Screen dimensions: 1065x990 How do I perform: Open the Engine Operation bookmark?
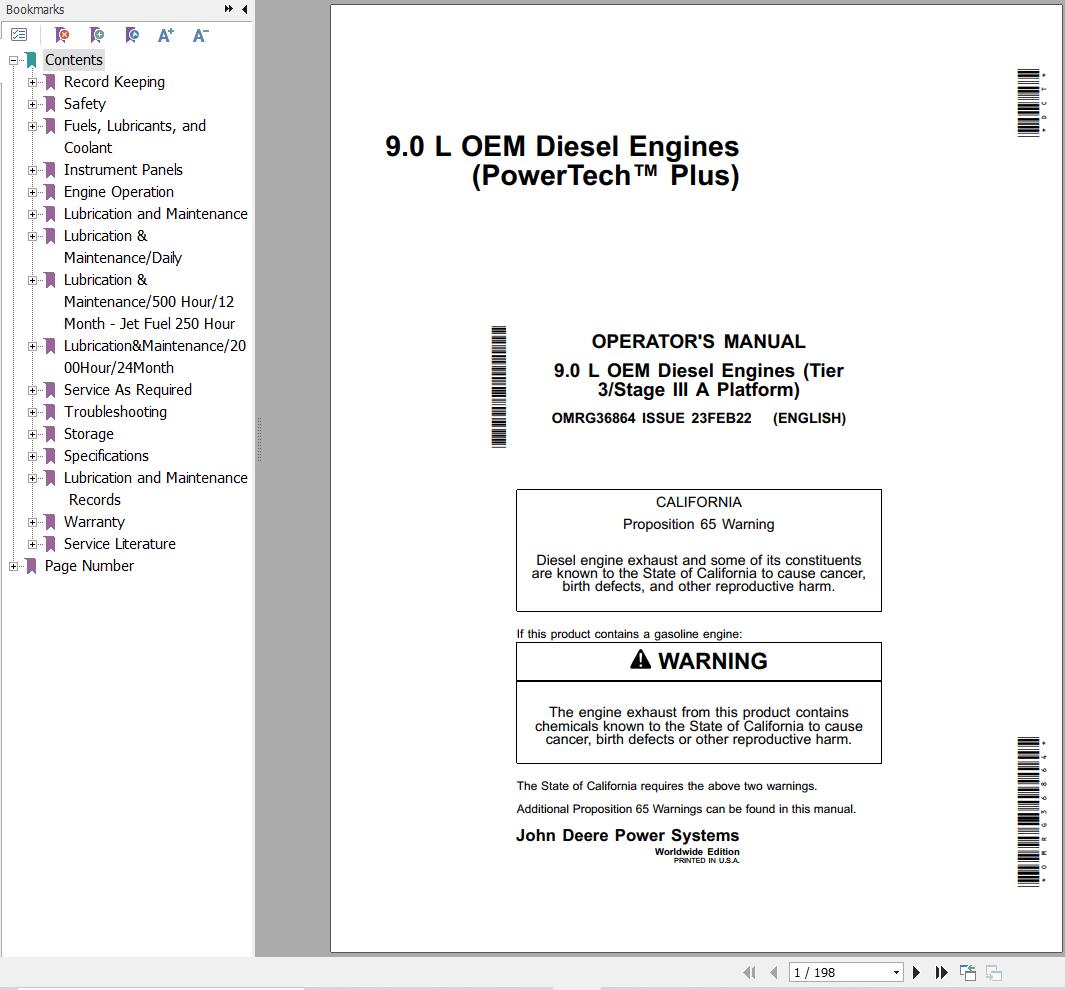tap(119, 192)
